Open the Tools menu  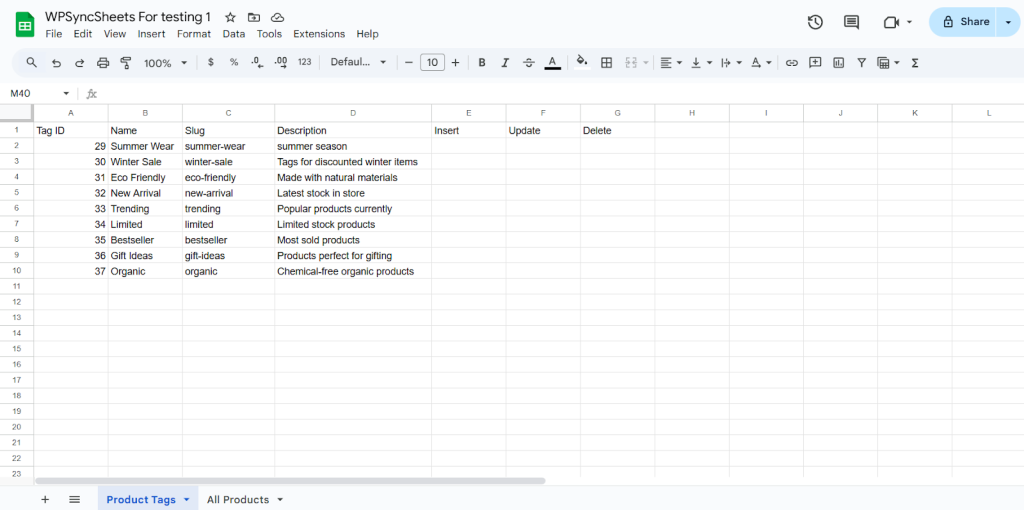pyautogui.click(x=269, y=34)
